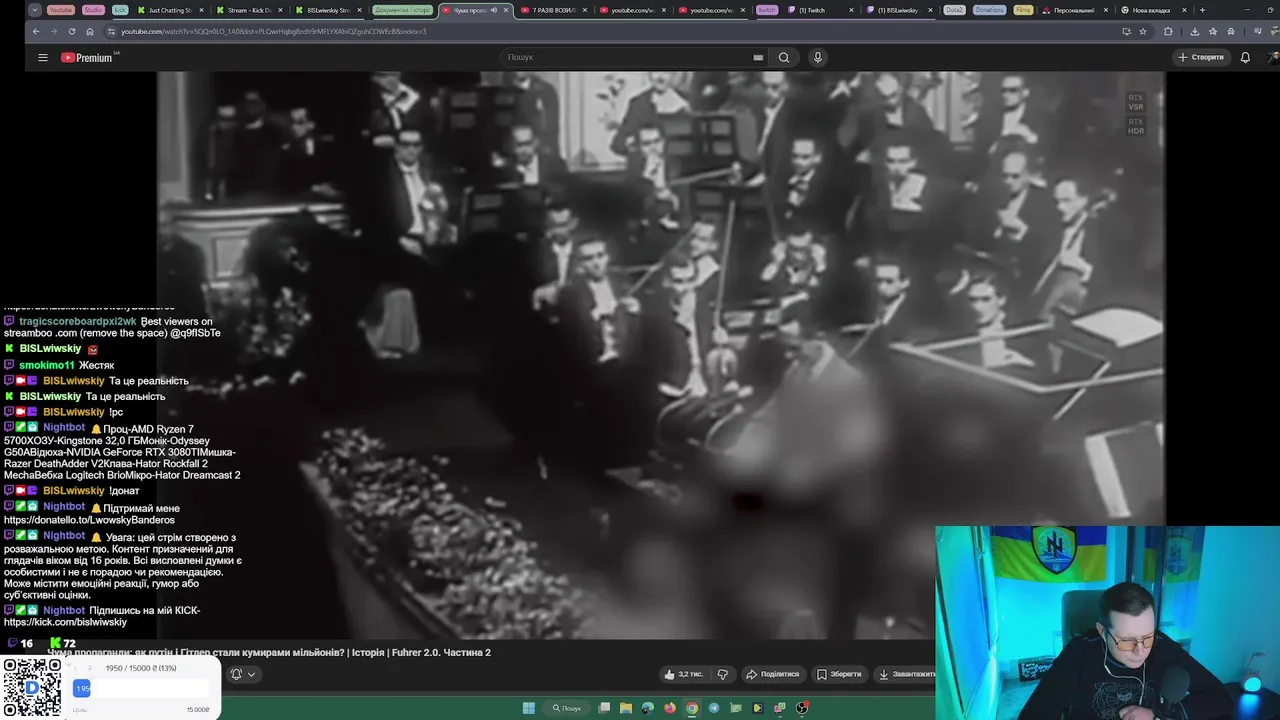Image resolution: width=1280 pixels, height=720 pixels.
Task: Open Telegram from the taskbar
Action: (x=714, y=708)
